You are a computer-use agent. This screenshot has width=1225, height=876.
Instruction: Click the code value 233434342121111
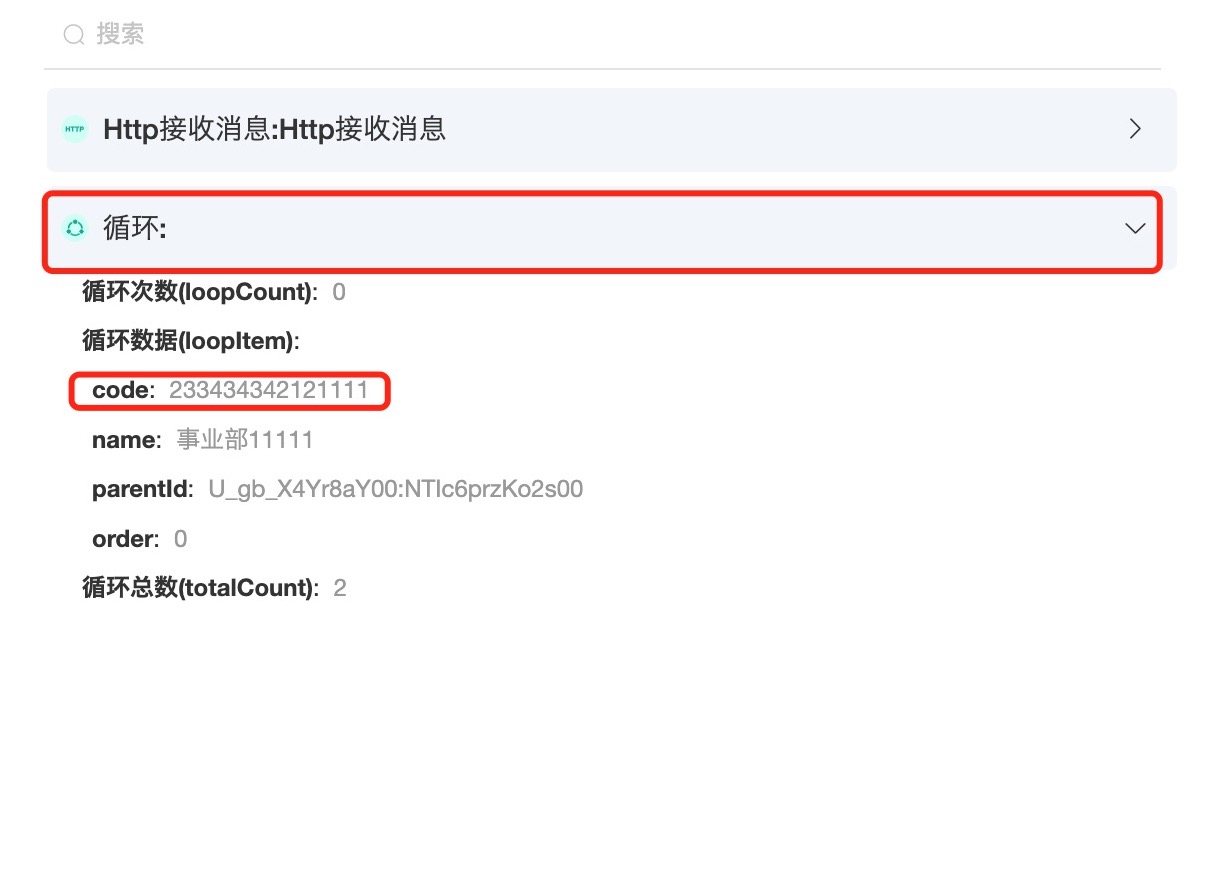[x=269, y=390]
